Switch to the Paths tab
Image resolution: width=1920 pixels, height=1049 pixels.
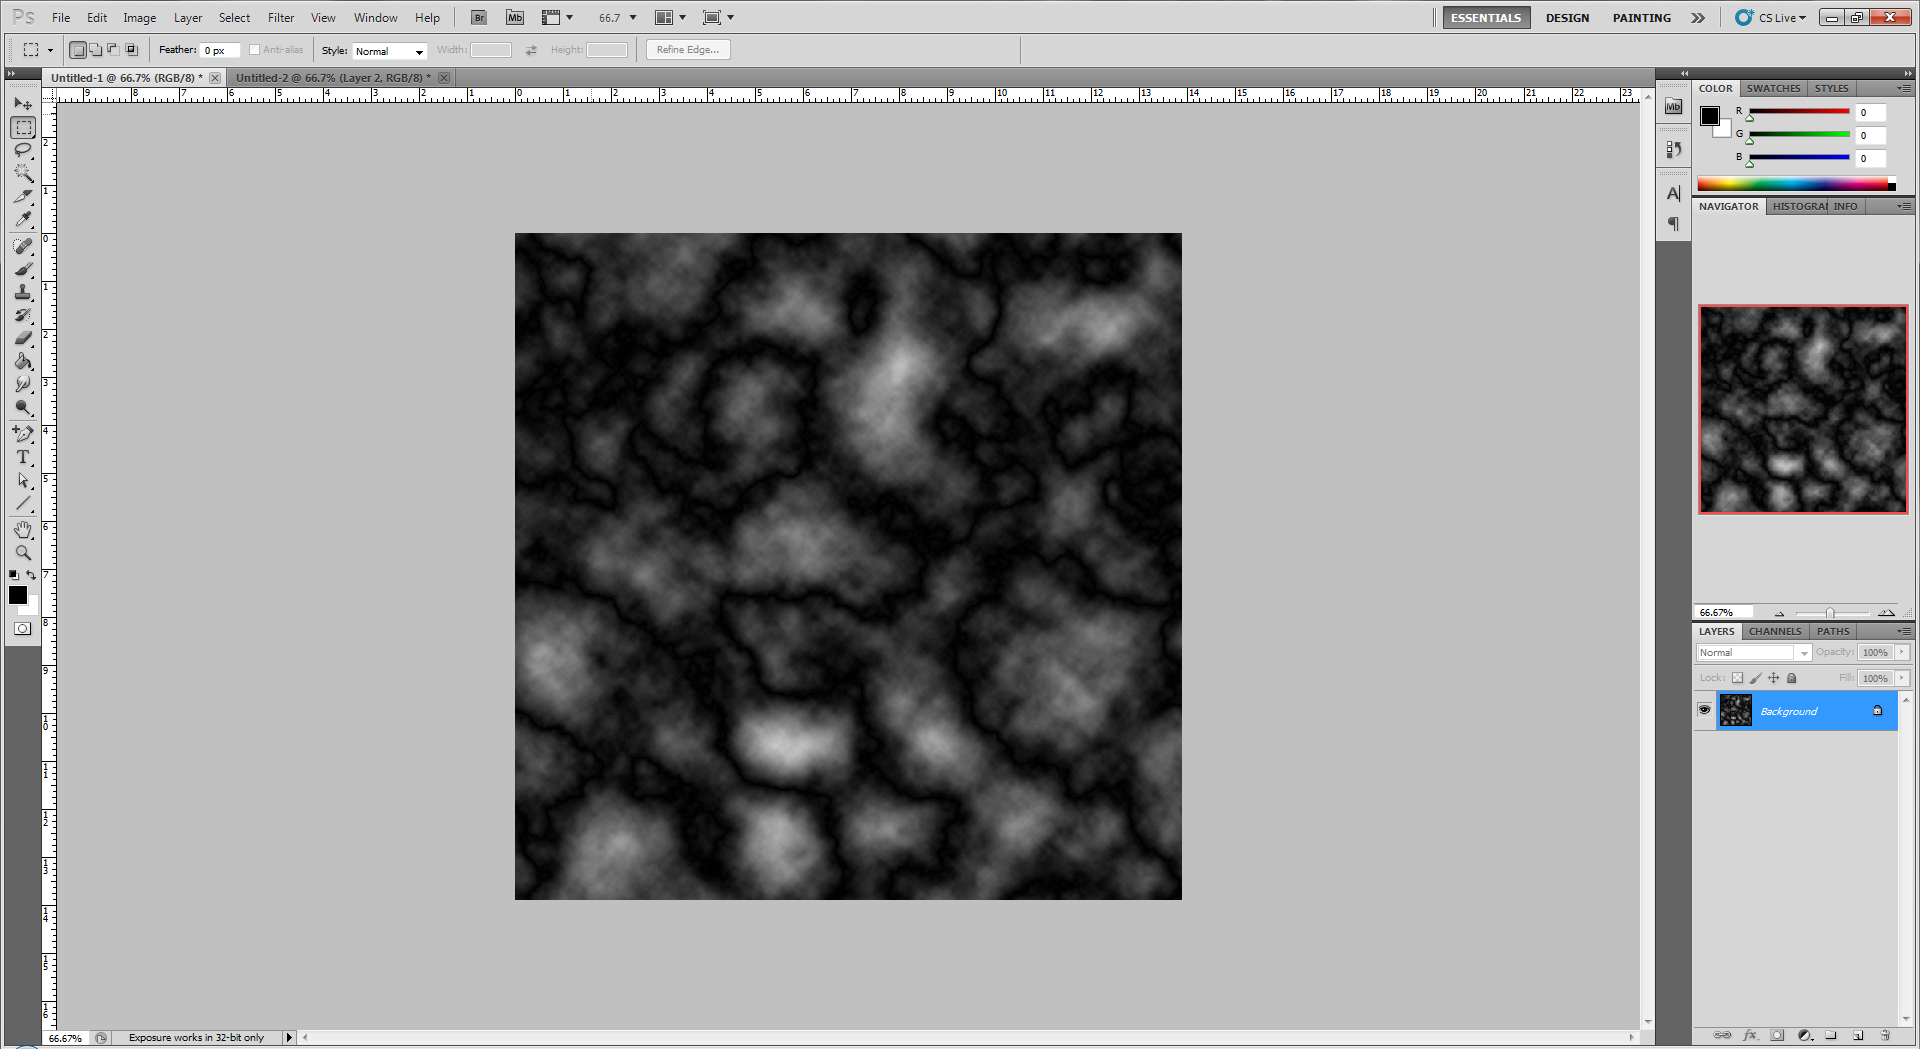[1833, 631]
